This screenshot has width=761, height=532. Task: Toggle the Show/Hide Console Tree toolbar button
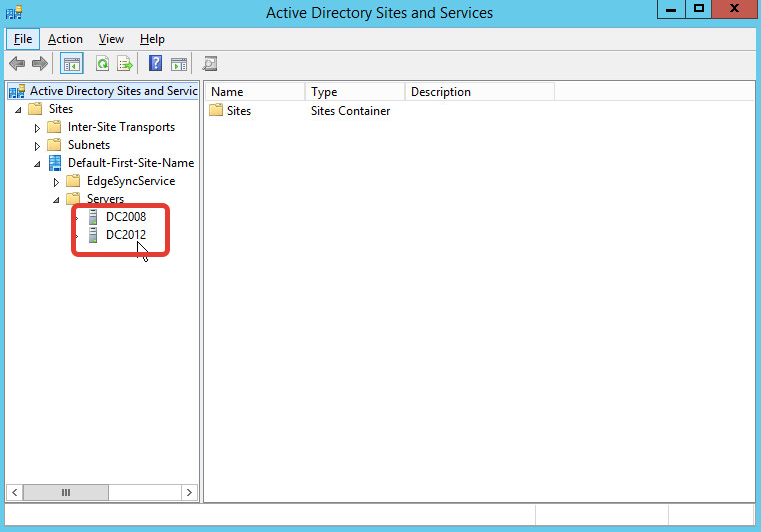pyautogui.click(x=72, y=64)
